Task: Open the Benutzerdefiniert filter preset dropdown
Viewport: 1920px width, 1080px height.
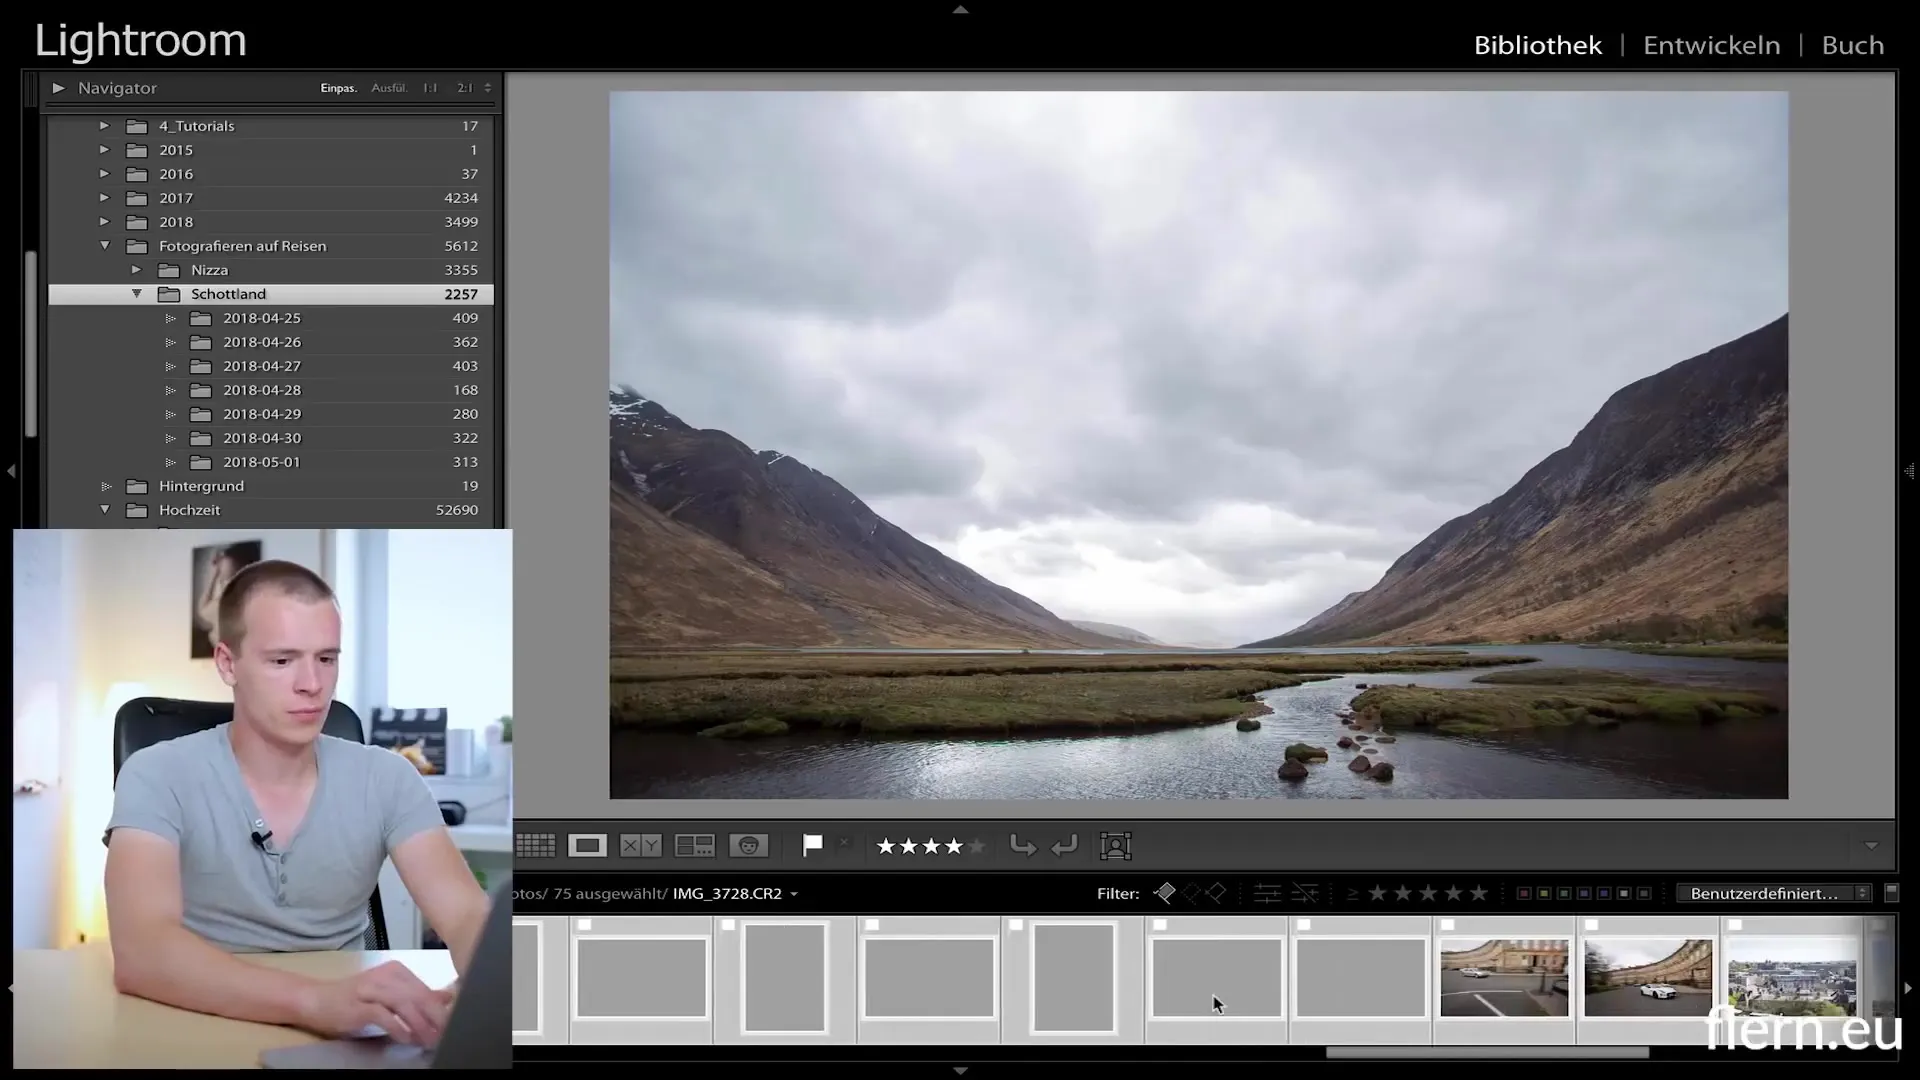Action: (1775, 893)
